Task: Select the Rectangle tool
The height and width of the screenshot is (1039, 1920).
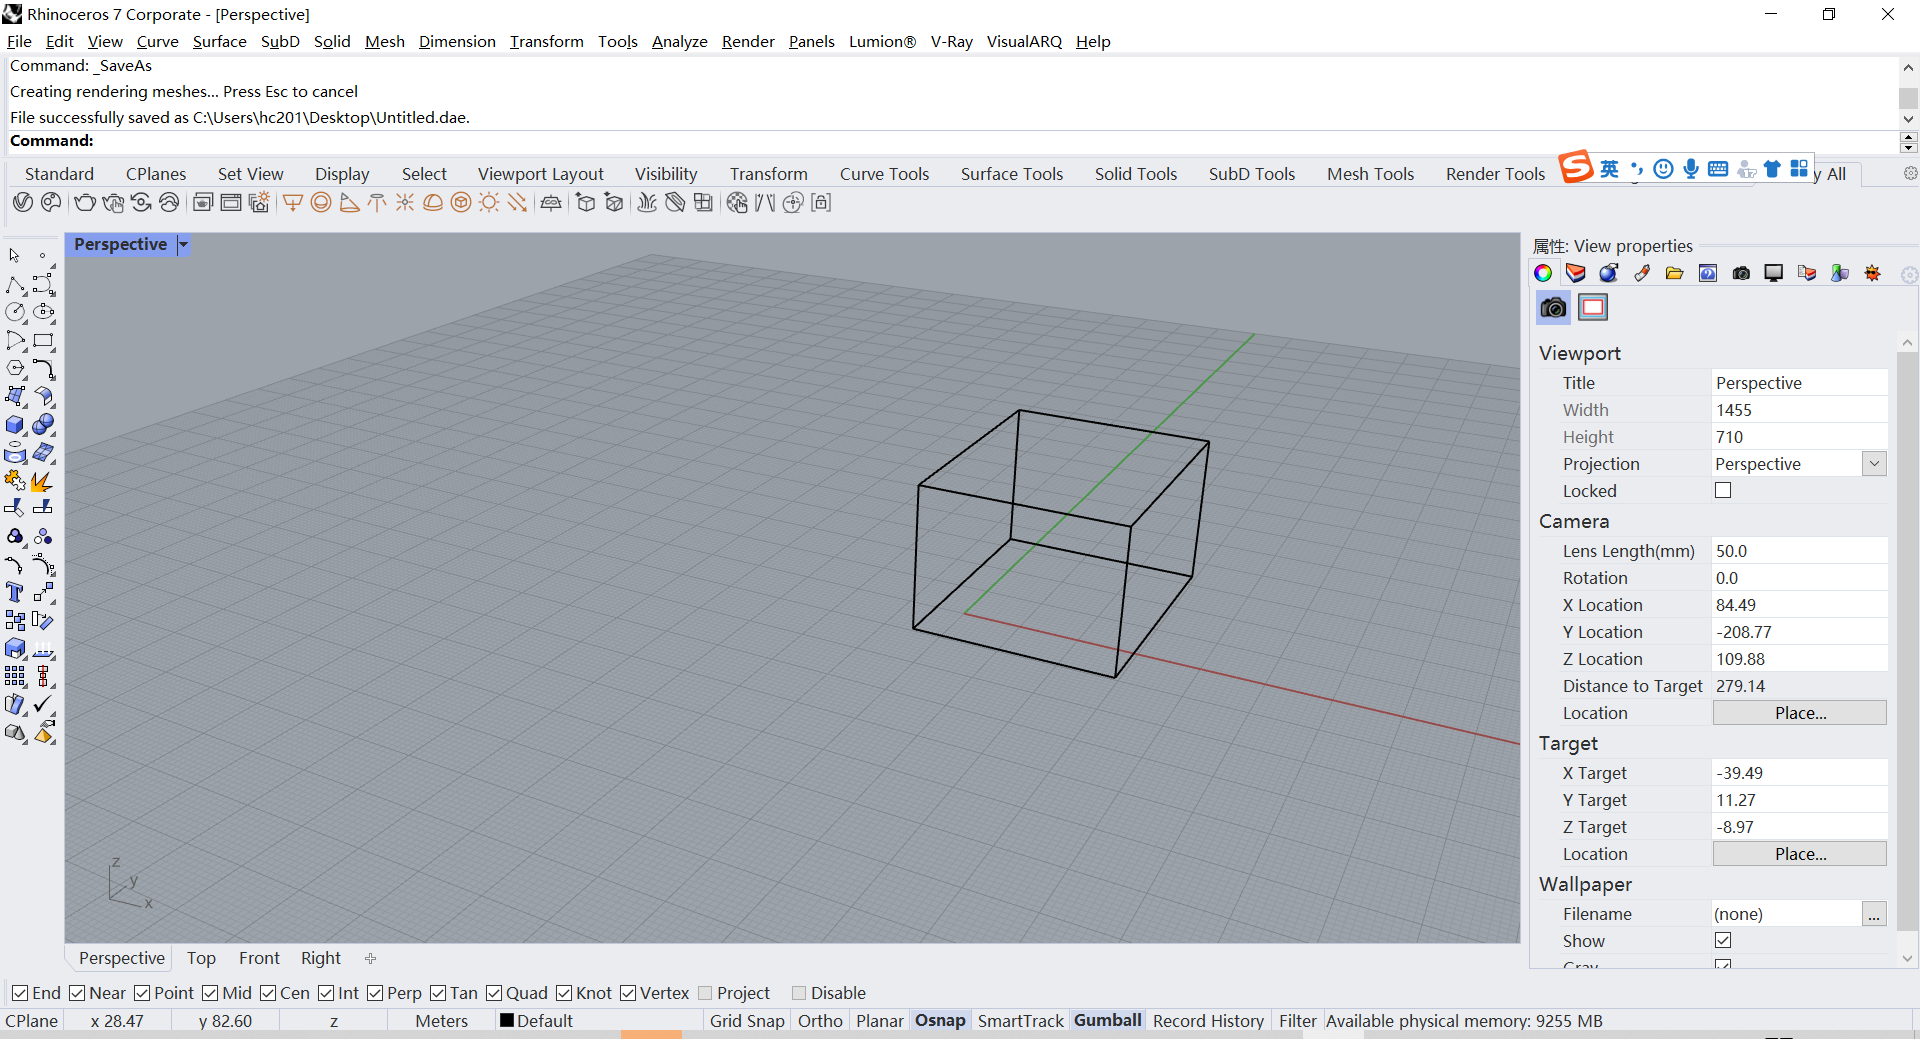Action: (43, 341)
